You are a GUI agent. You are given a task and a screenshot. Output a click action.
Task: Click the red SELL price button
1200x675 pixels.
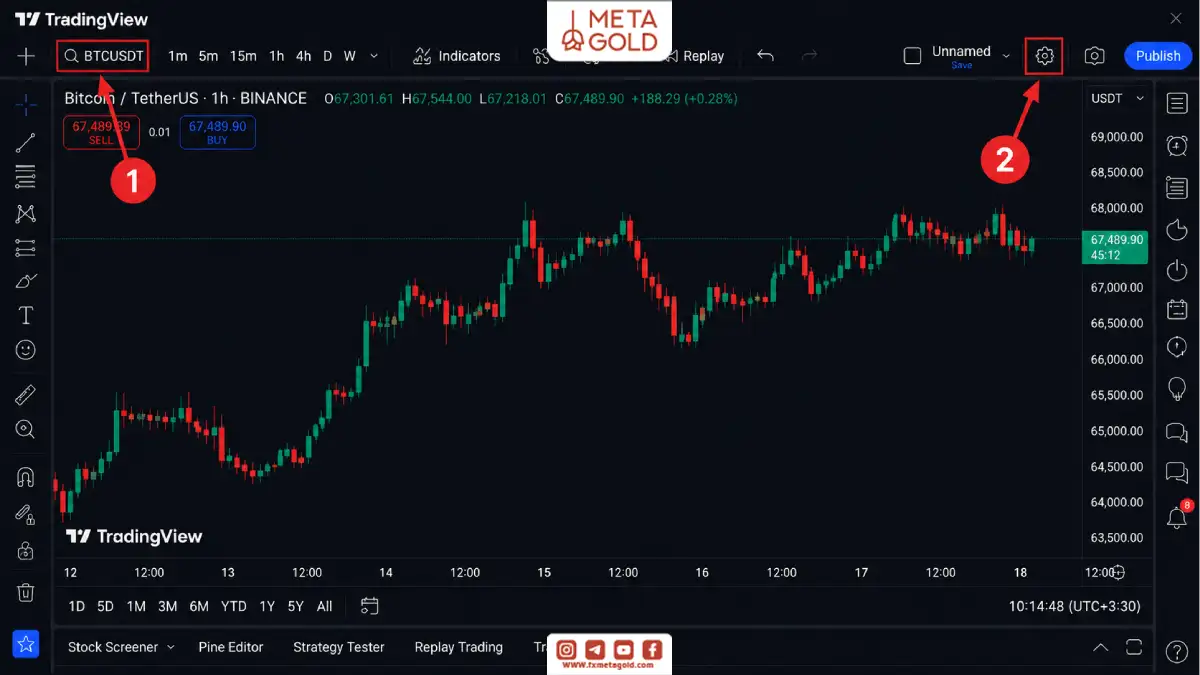101,133
